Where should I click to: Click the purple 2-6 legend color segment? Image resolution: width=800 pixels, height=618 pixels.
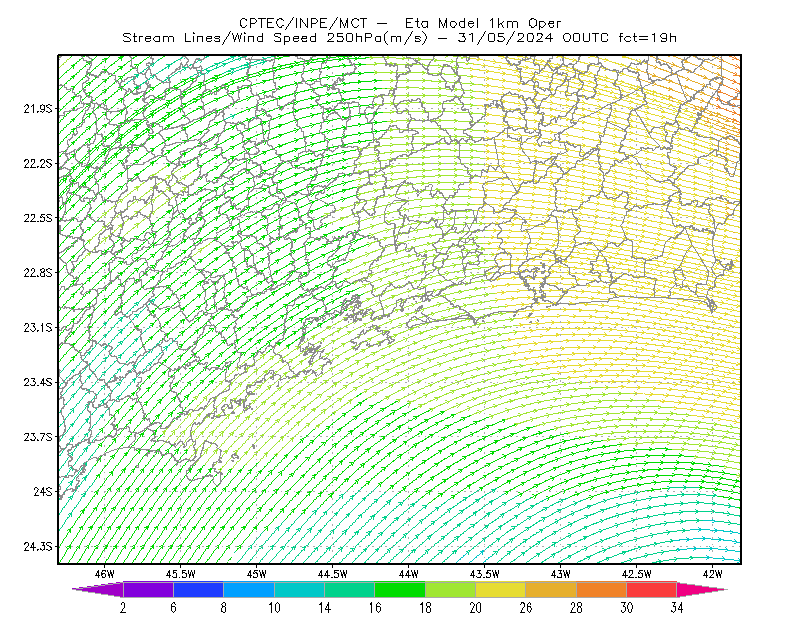[x=148, y=589]
